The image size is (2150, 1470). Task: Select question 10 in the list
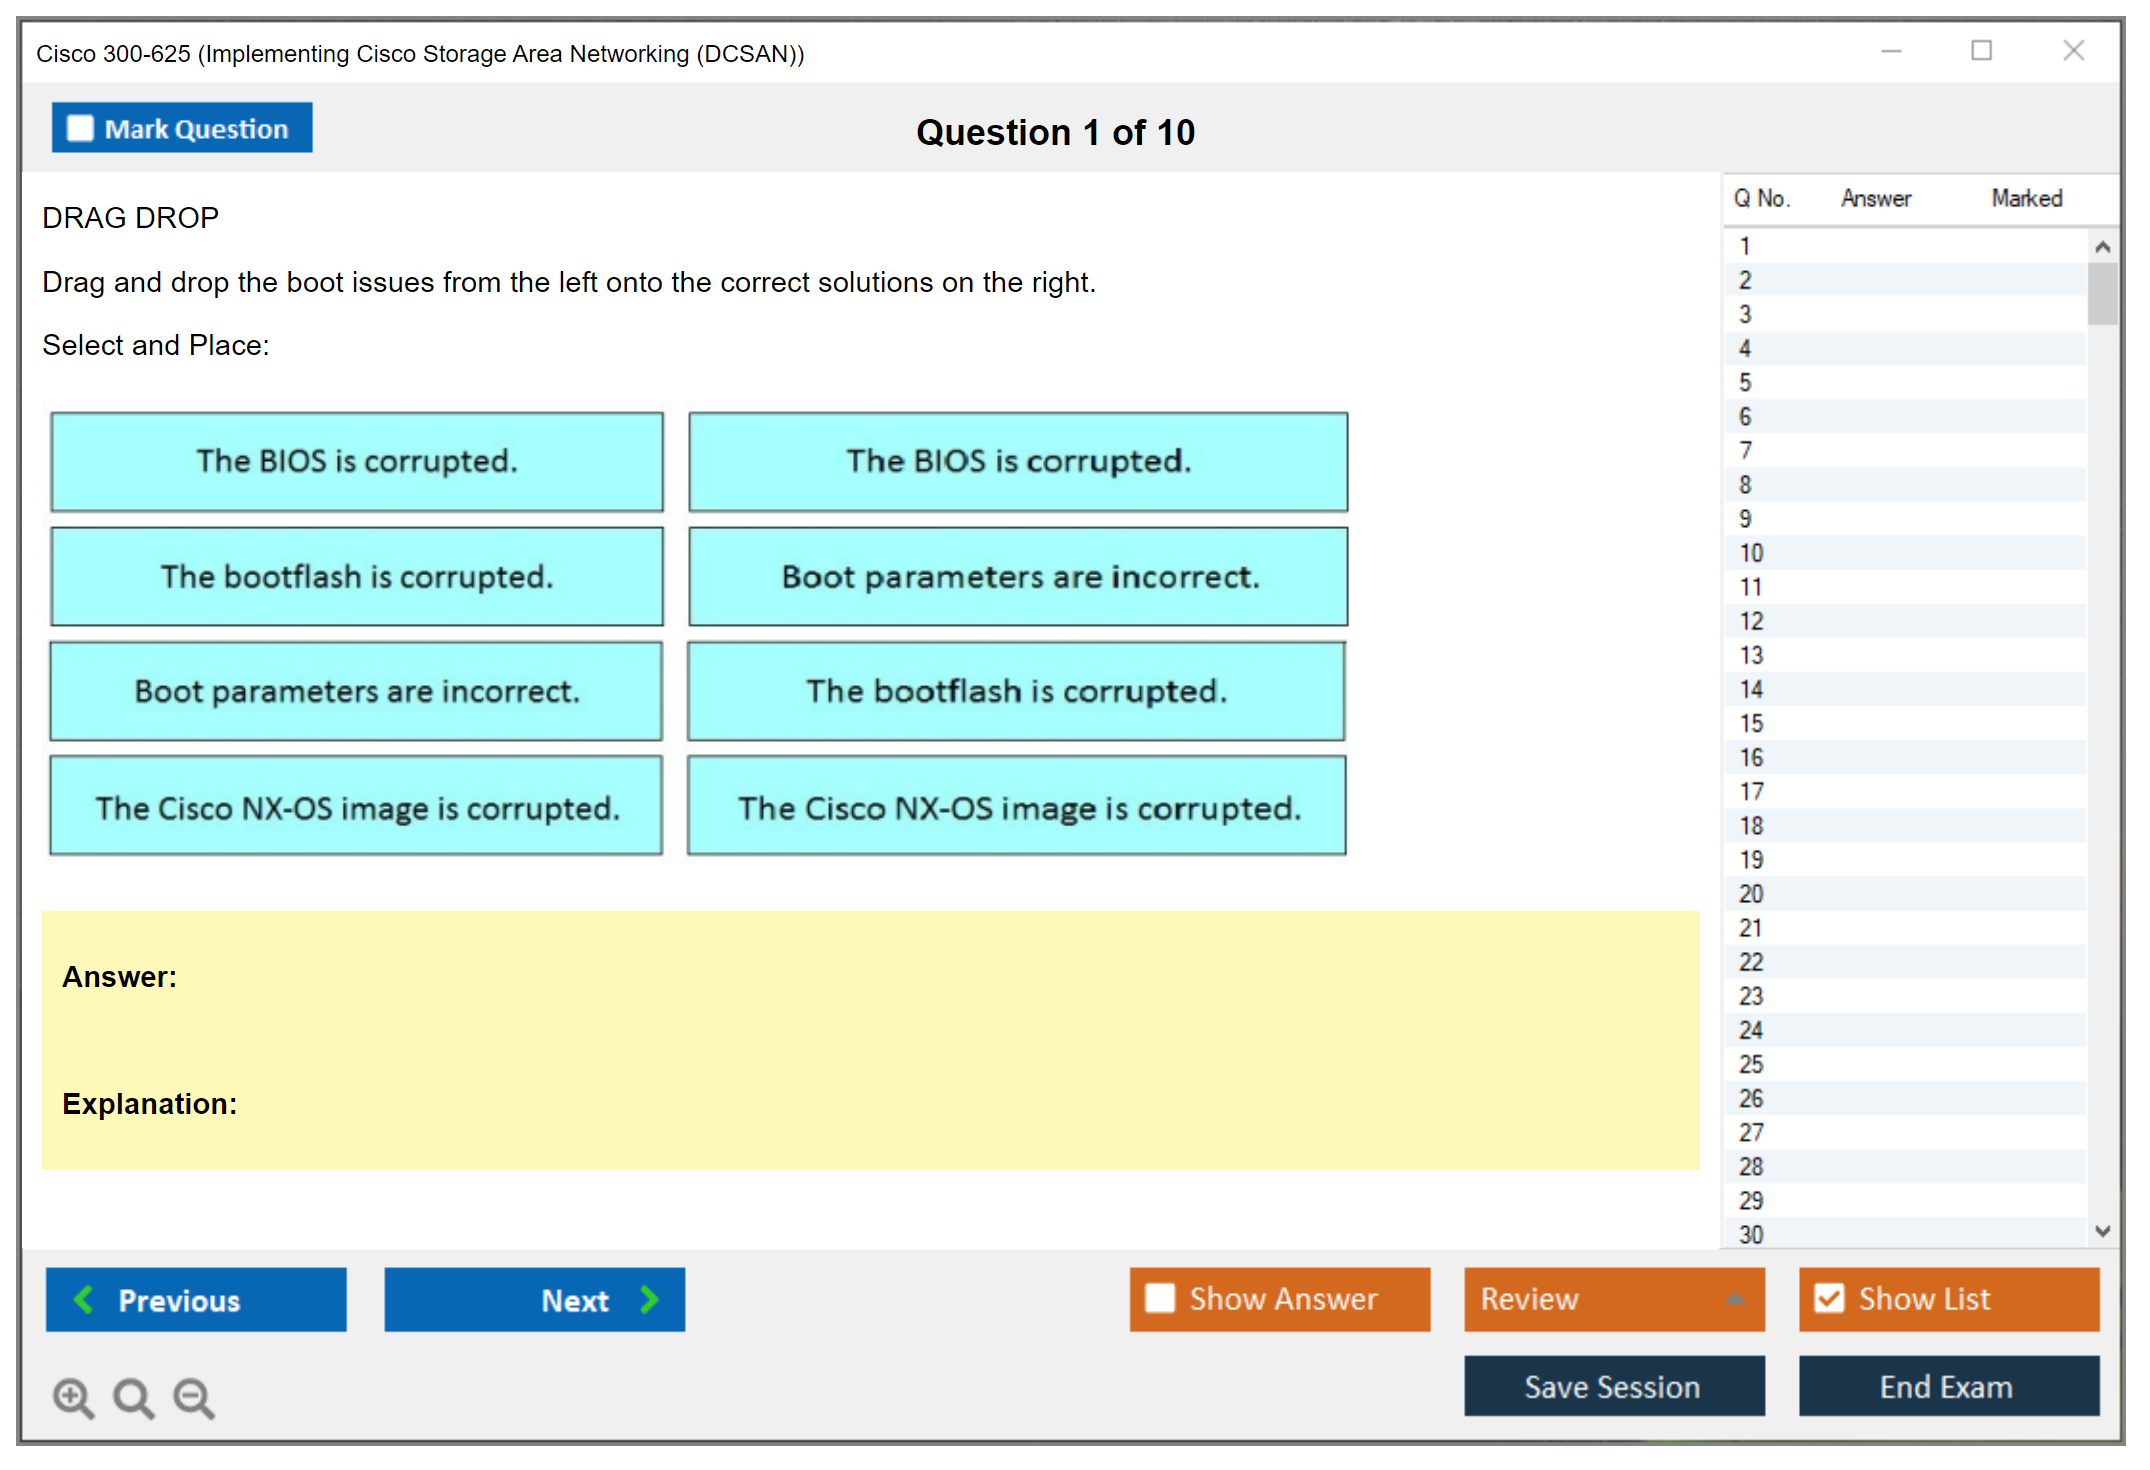point(1751,553)
